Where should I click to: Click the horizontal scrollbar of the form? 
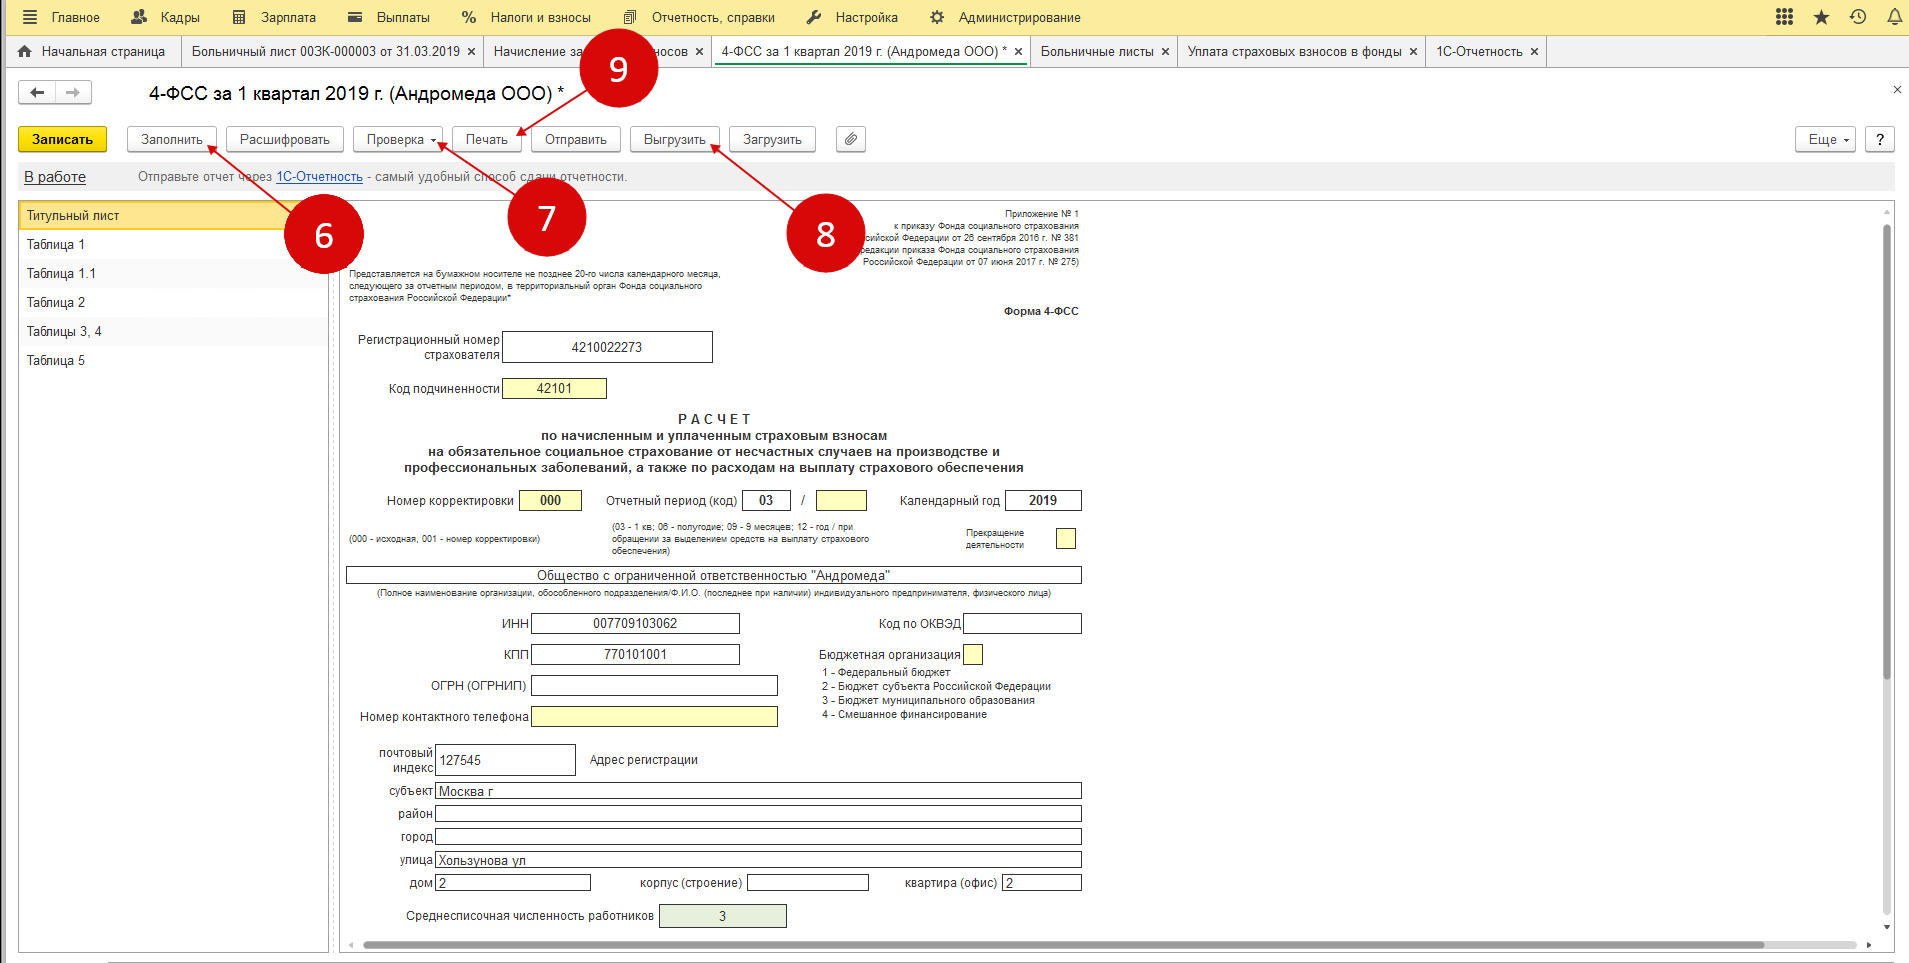coord(1060,944)
